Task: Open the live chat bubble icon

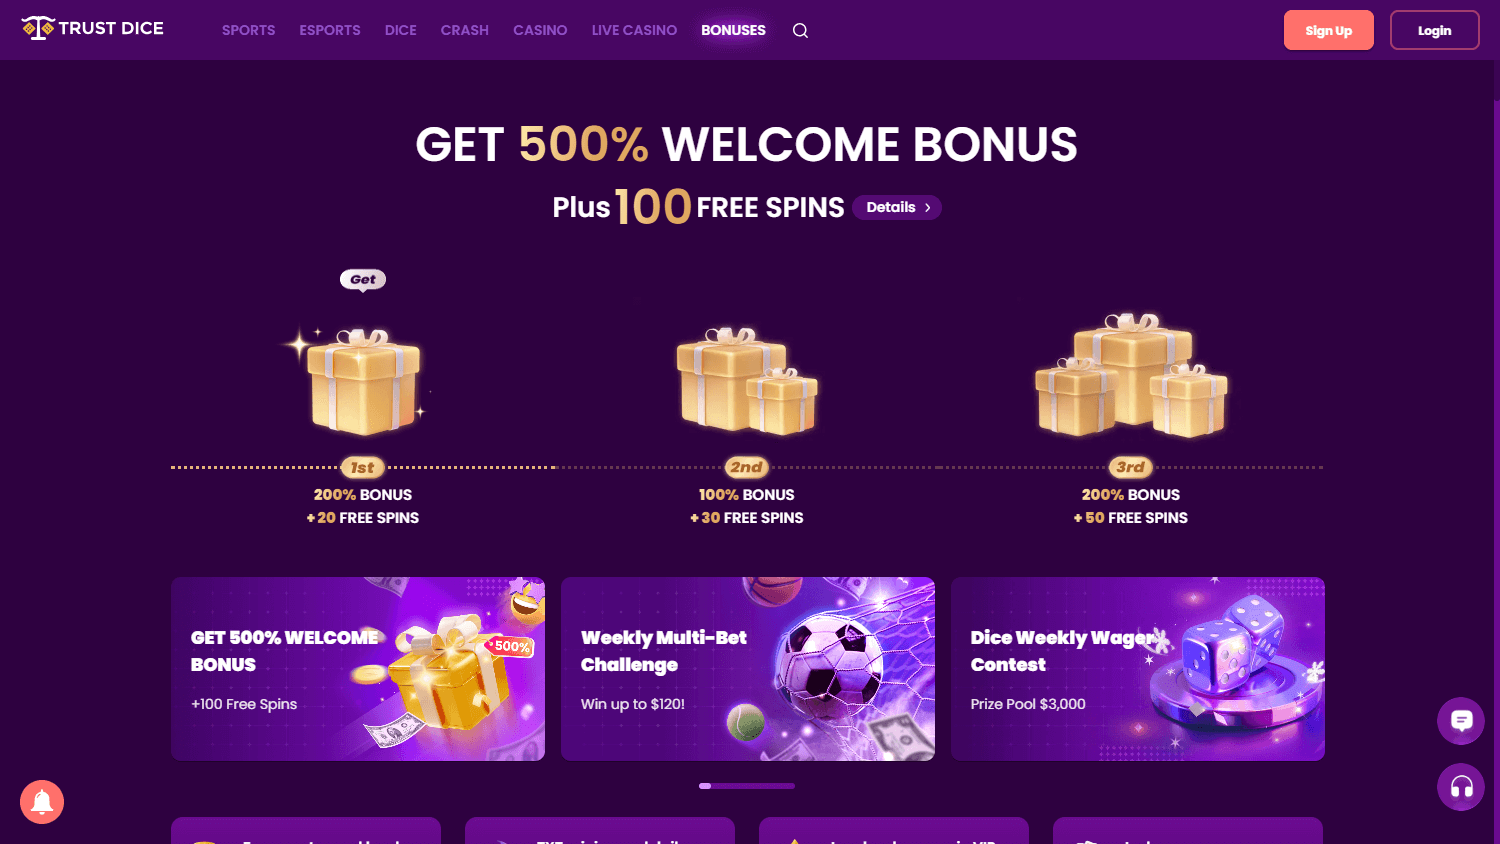Action: coord(1461,721)
